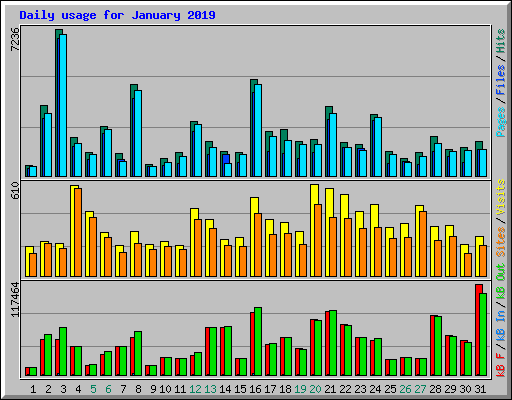The image size is (512, 400).
Task: Click the 'Files' legend label
Action: (501, 79)
